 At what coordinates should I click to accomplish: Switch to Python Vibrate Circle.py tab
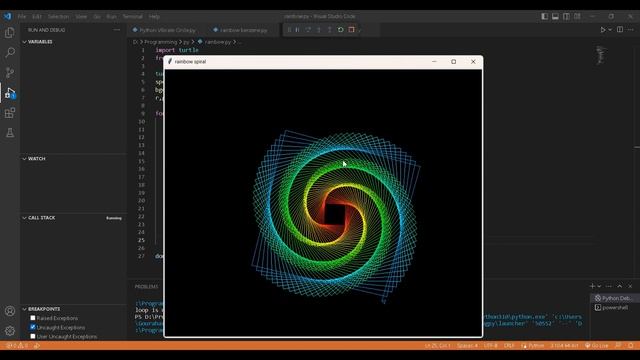(x=164, y=30)
